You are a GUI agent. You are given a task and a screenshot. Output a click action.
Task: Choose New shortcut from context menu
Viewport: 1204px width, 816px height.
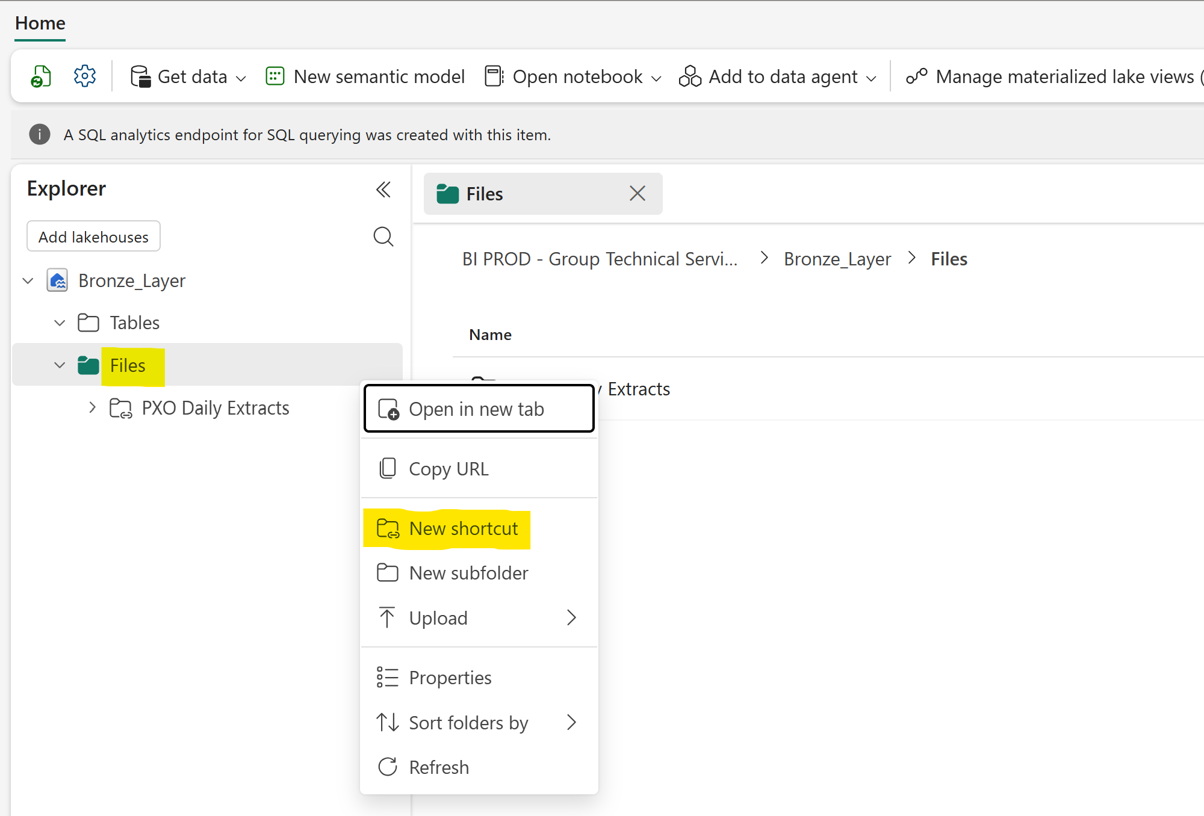[x=479, y=528]
